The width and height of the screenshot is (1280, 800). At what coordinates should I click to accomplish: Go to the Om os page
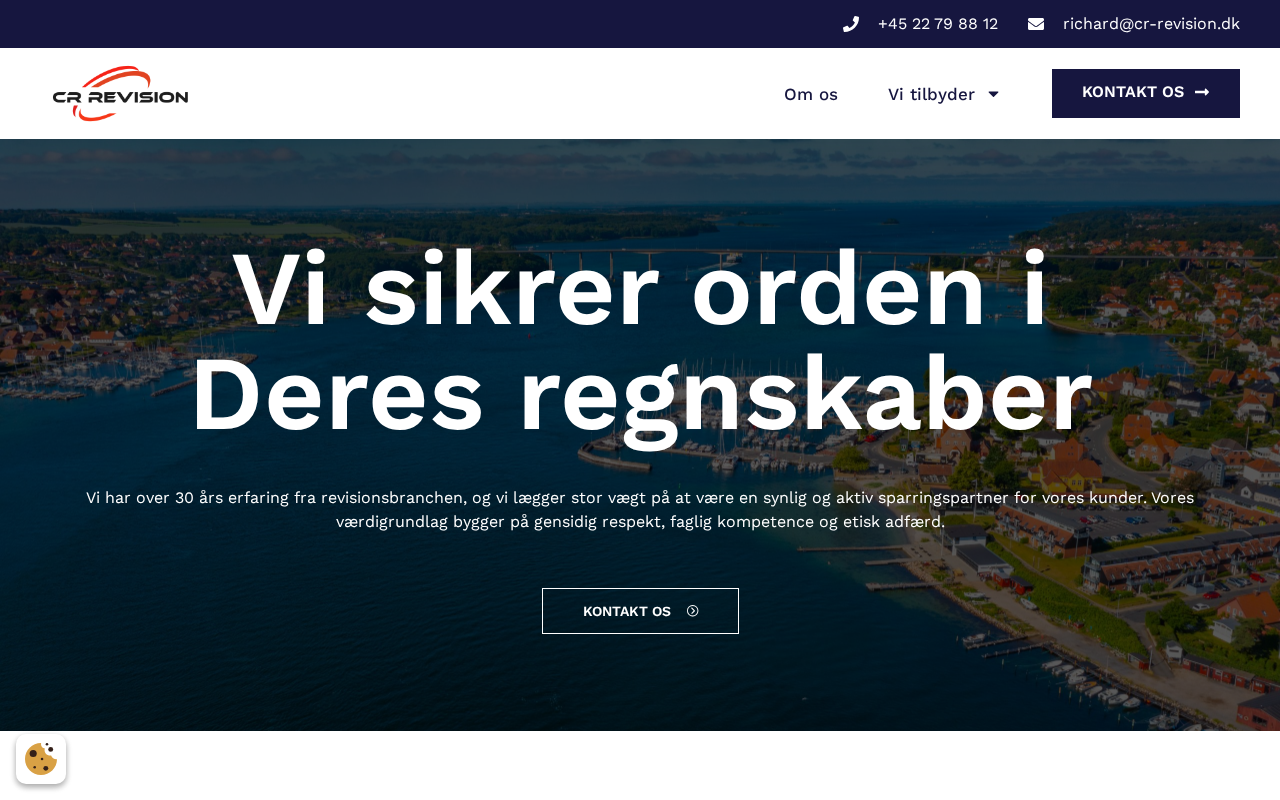click(811, 94)
